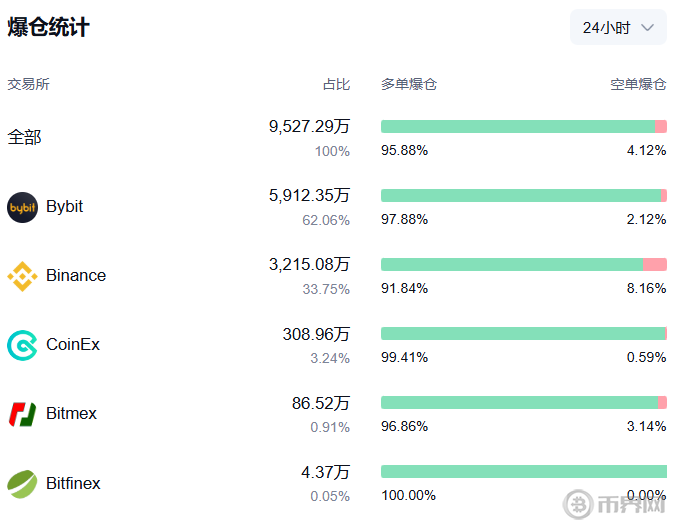The image size is (676, 532).
Task: Click the 全部 row label
Action: click(25, 138)
